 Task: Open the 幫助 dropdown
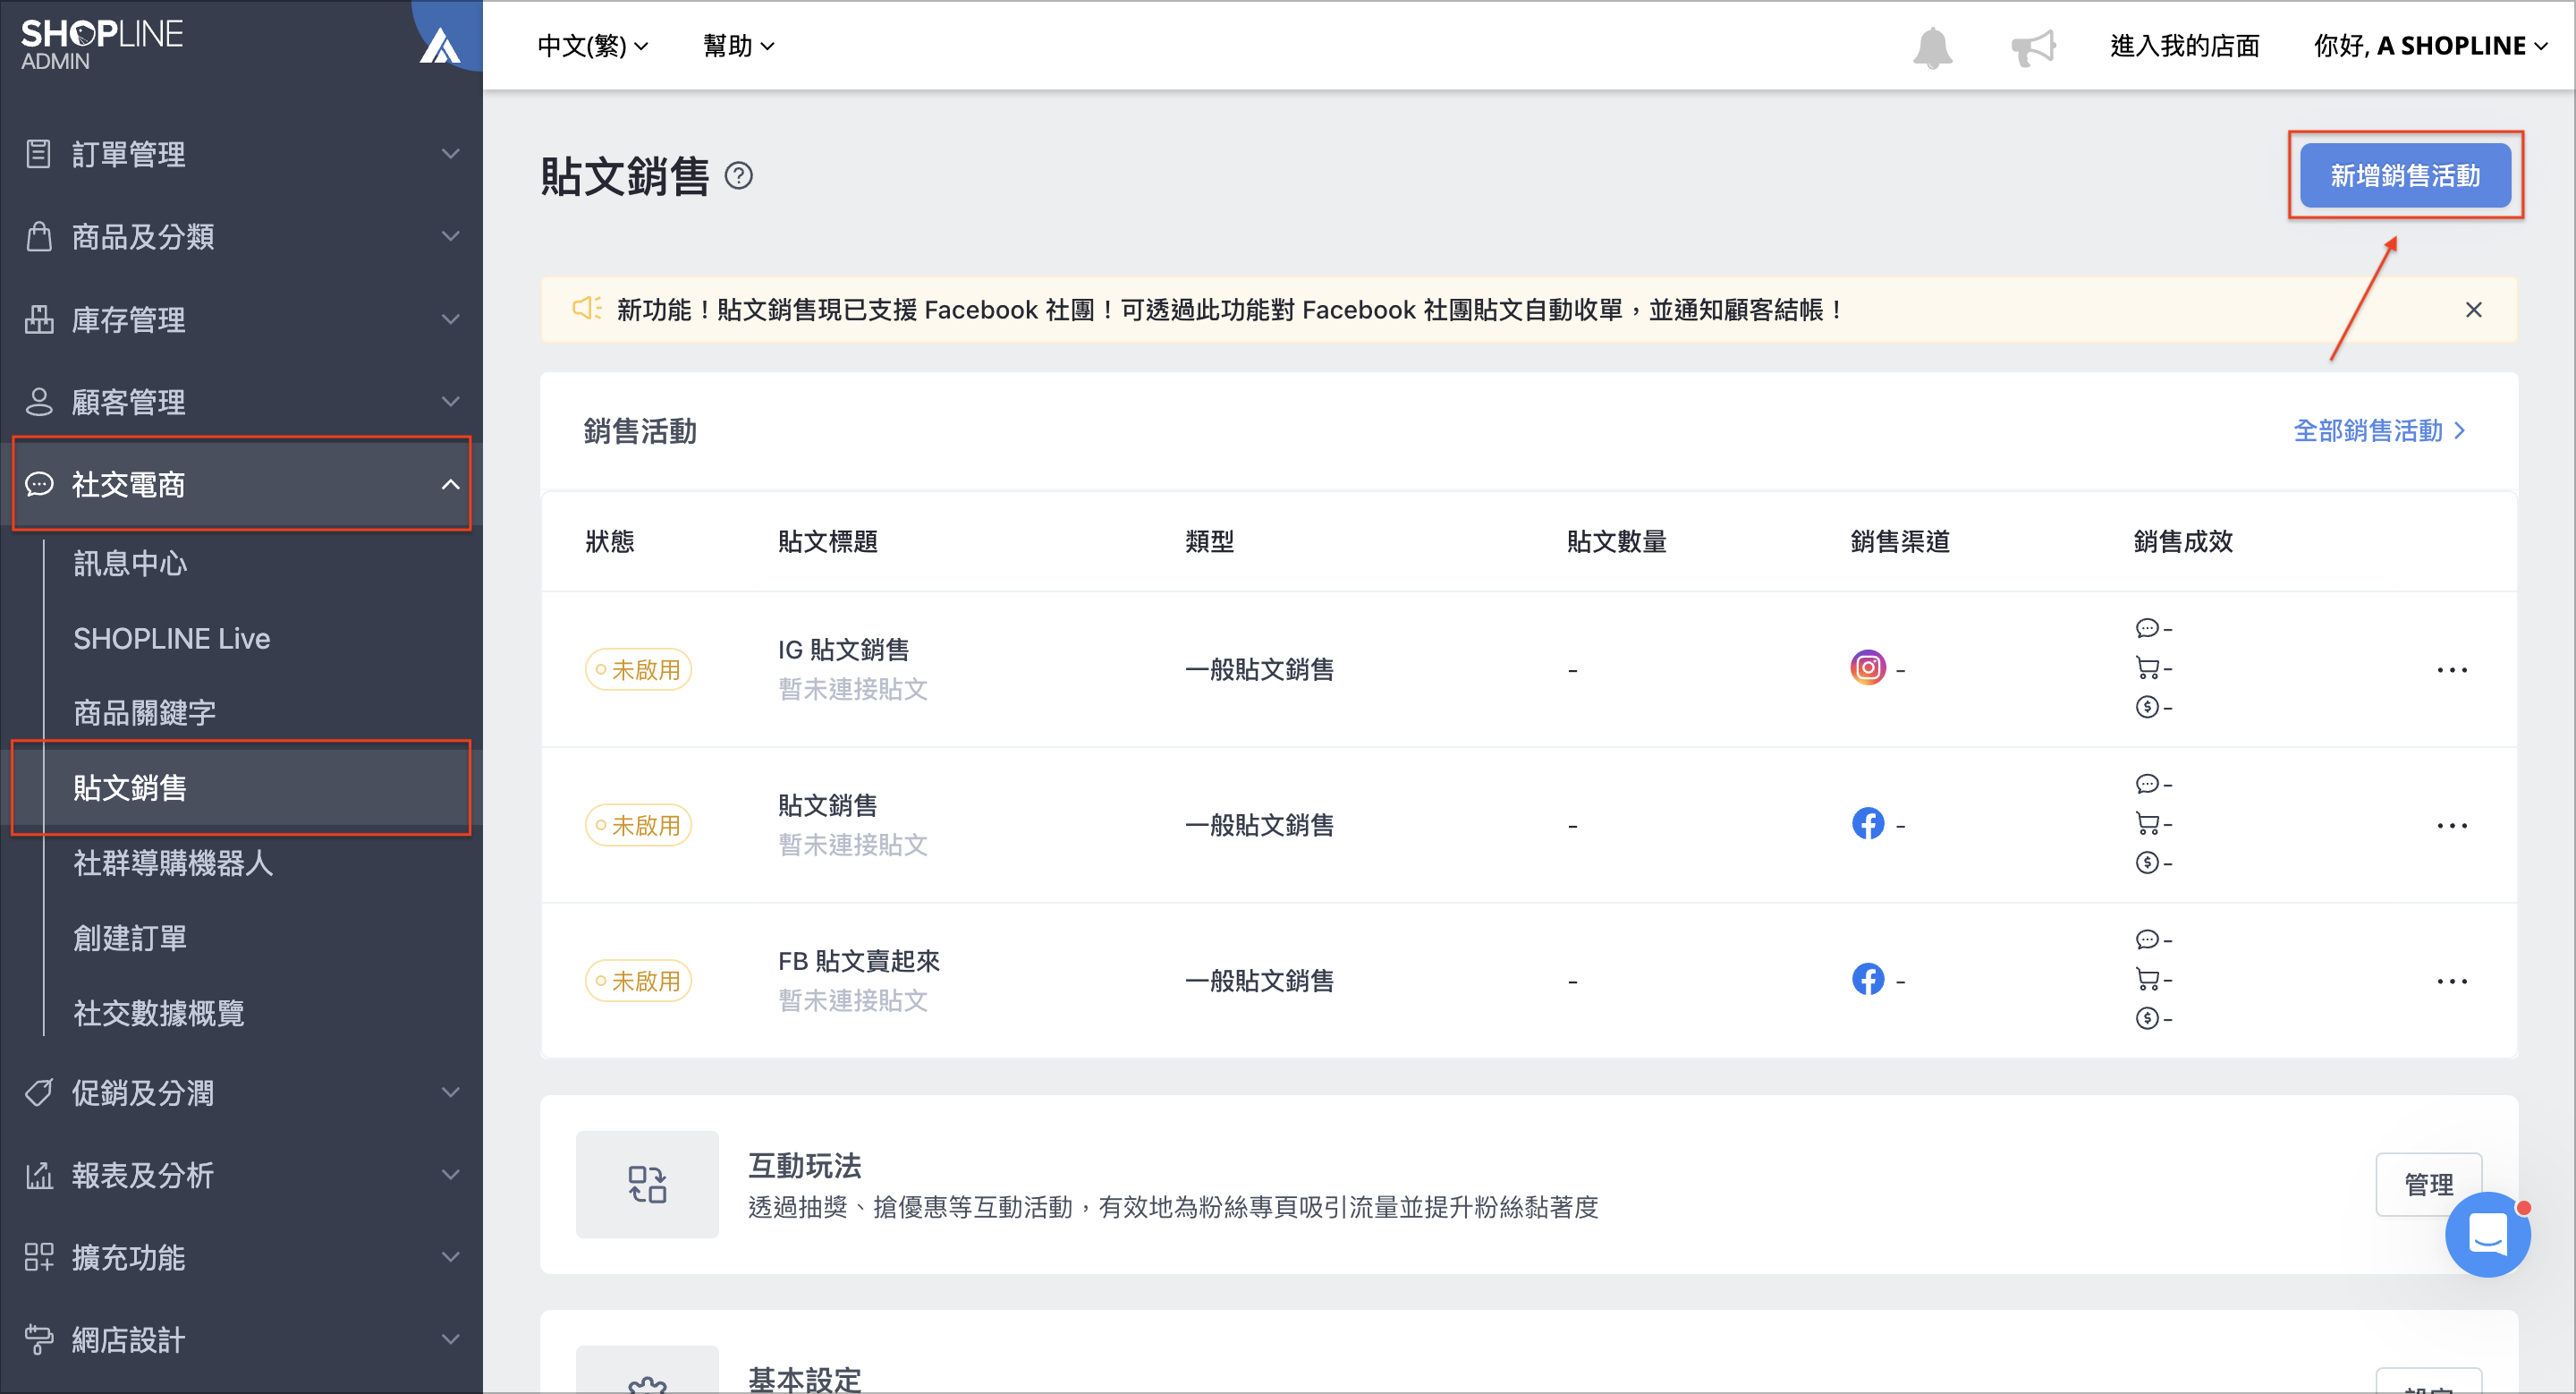point(738,46)
